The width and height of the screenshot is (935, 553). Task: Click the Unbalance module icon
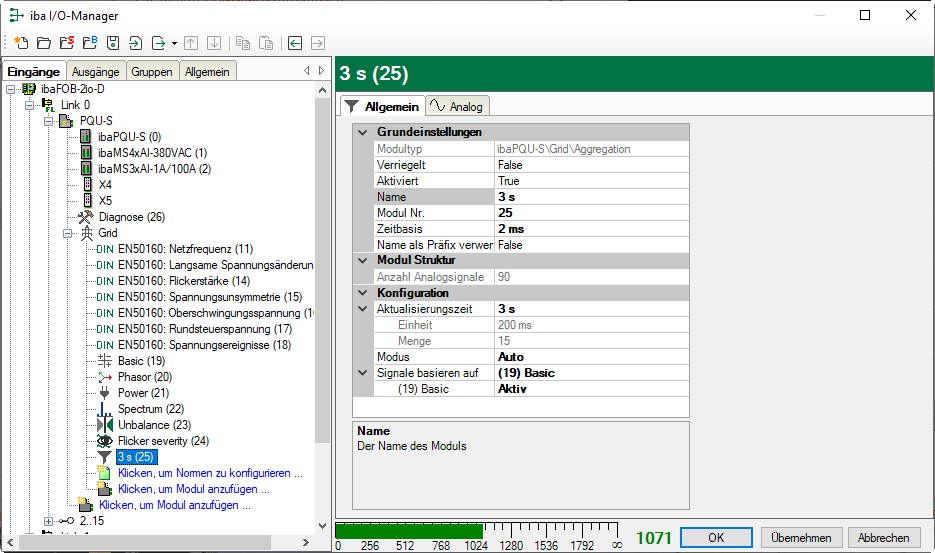(x=105, y=425)
